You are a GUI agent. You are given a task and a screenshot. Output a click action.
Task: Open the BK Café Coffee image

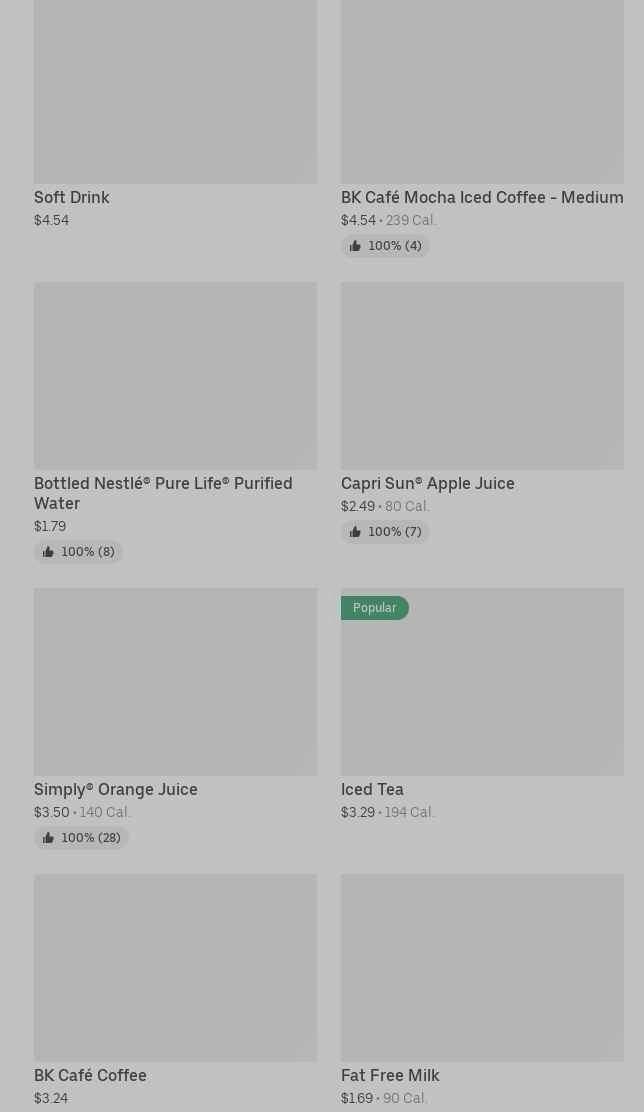pyautogui.click(x=175, y=967)
